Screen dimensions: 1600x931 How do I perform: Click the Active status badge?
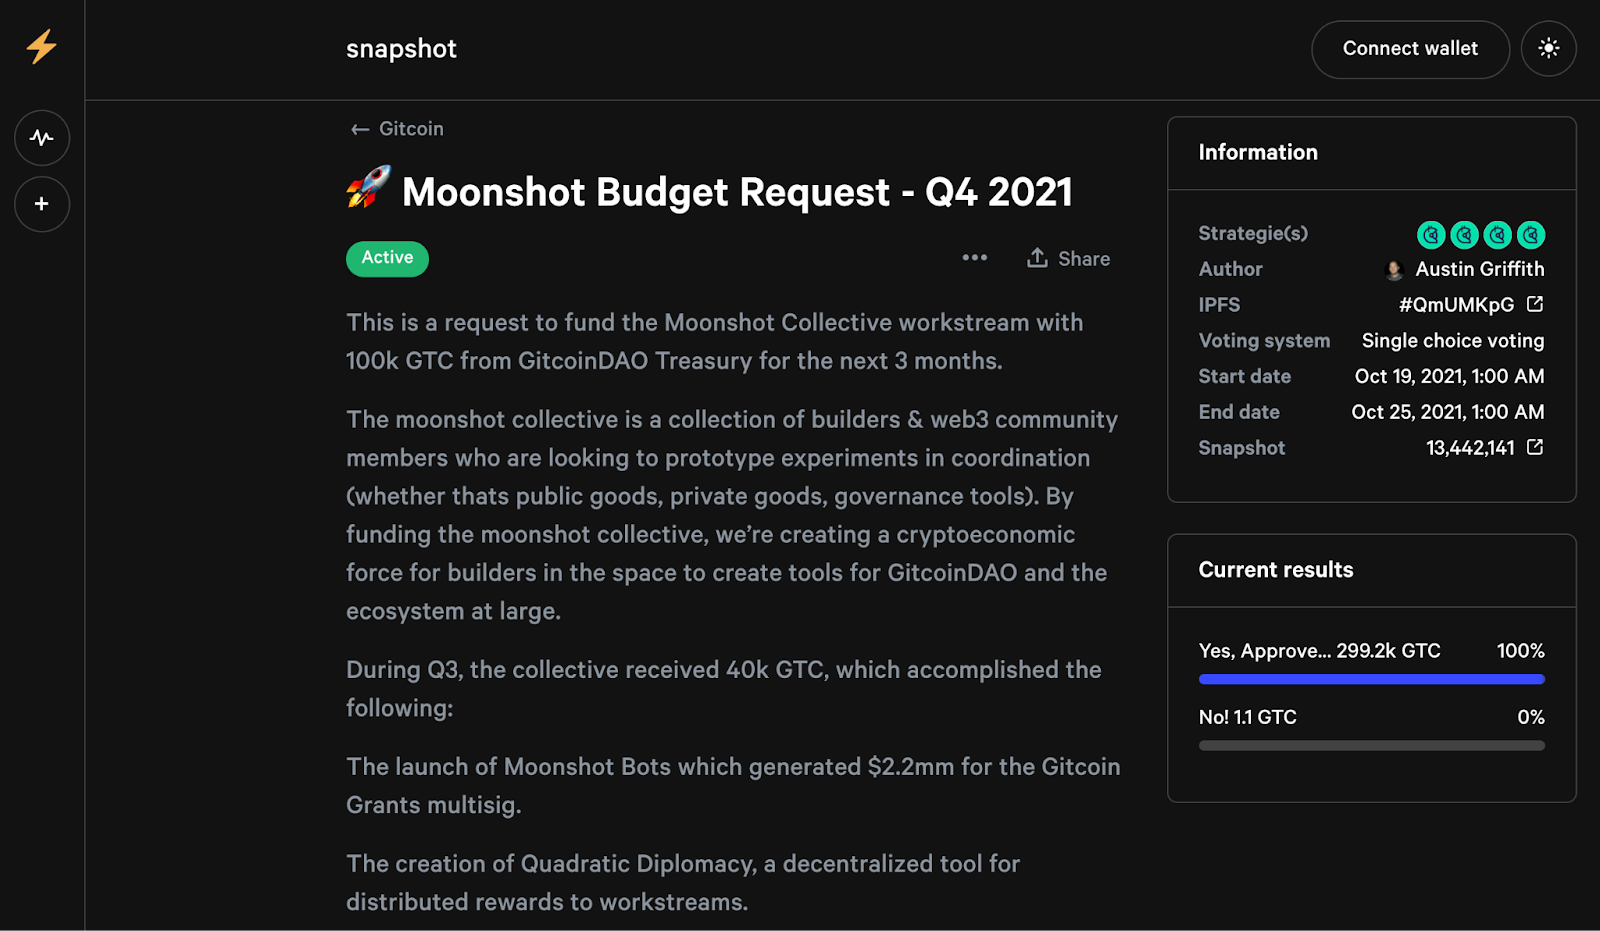click(x=387, y=258)
